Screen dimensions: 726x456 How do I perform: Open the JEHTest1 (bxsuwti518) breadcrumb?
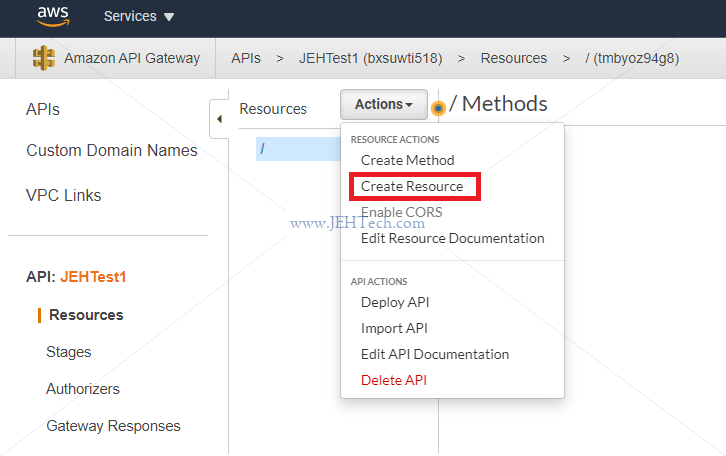click(x=370, y=58)
